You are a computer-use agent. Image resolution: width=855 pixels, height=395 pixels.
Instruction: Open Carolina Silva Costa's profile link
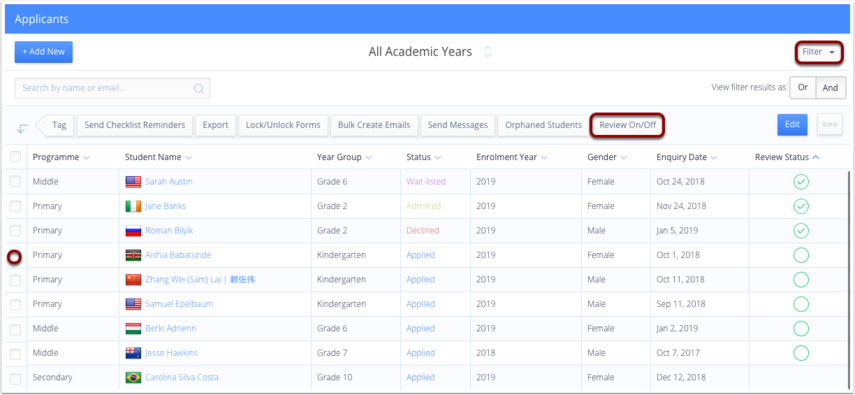coord(182,378)
